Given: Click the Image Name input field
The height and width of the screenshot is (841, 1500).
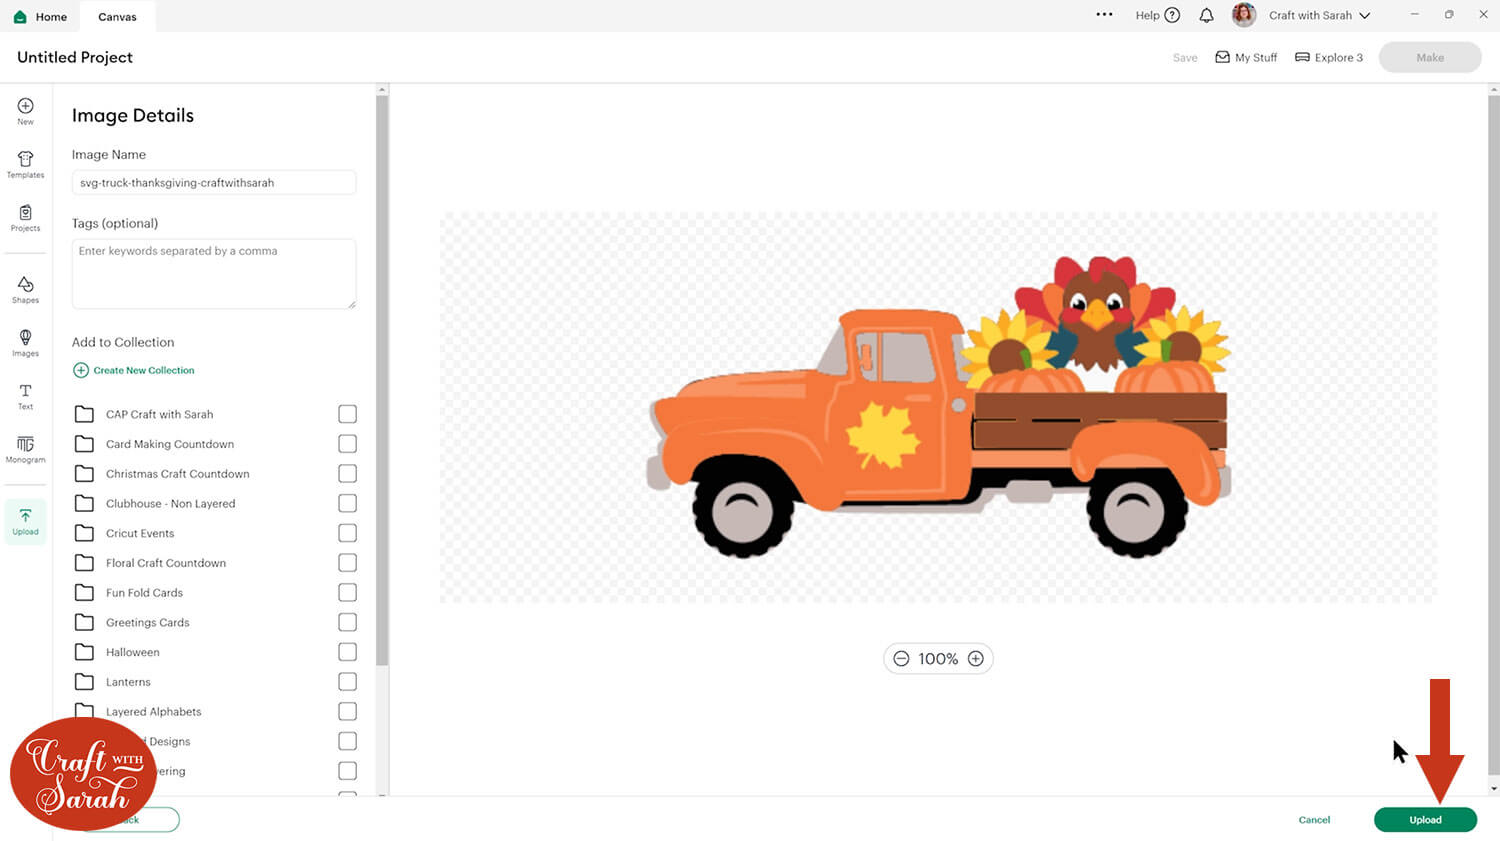Looking at the screenshot, I should (214, 183).
